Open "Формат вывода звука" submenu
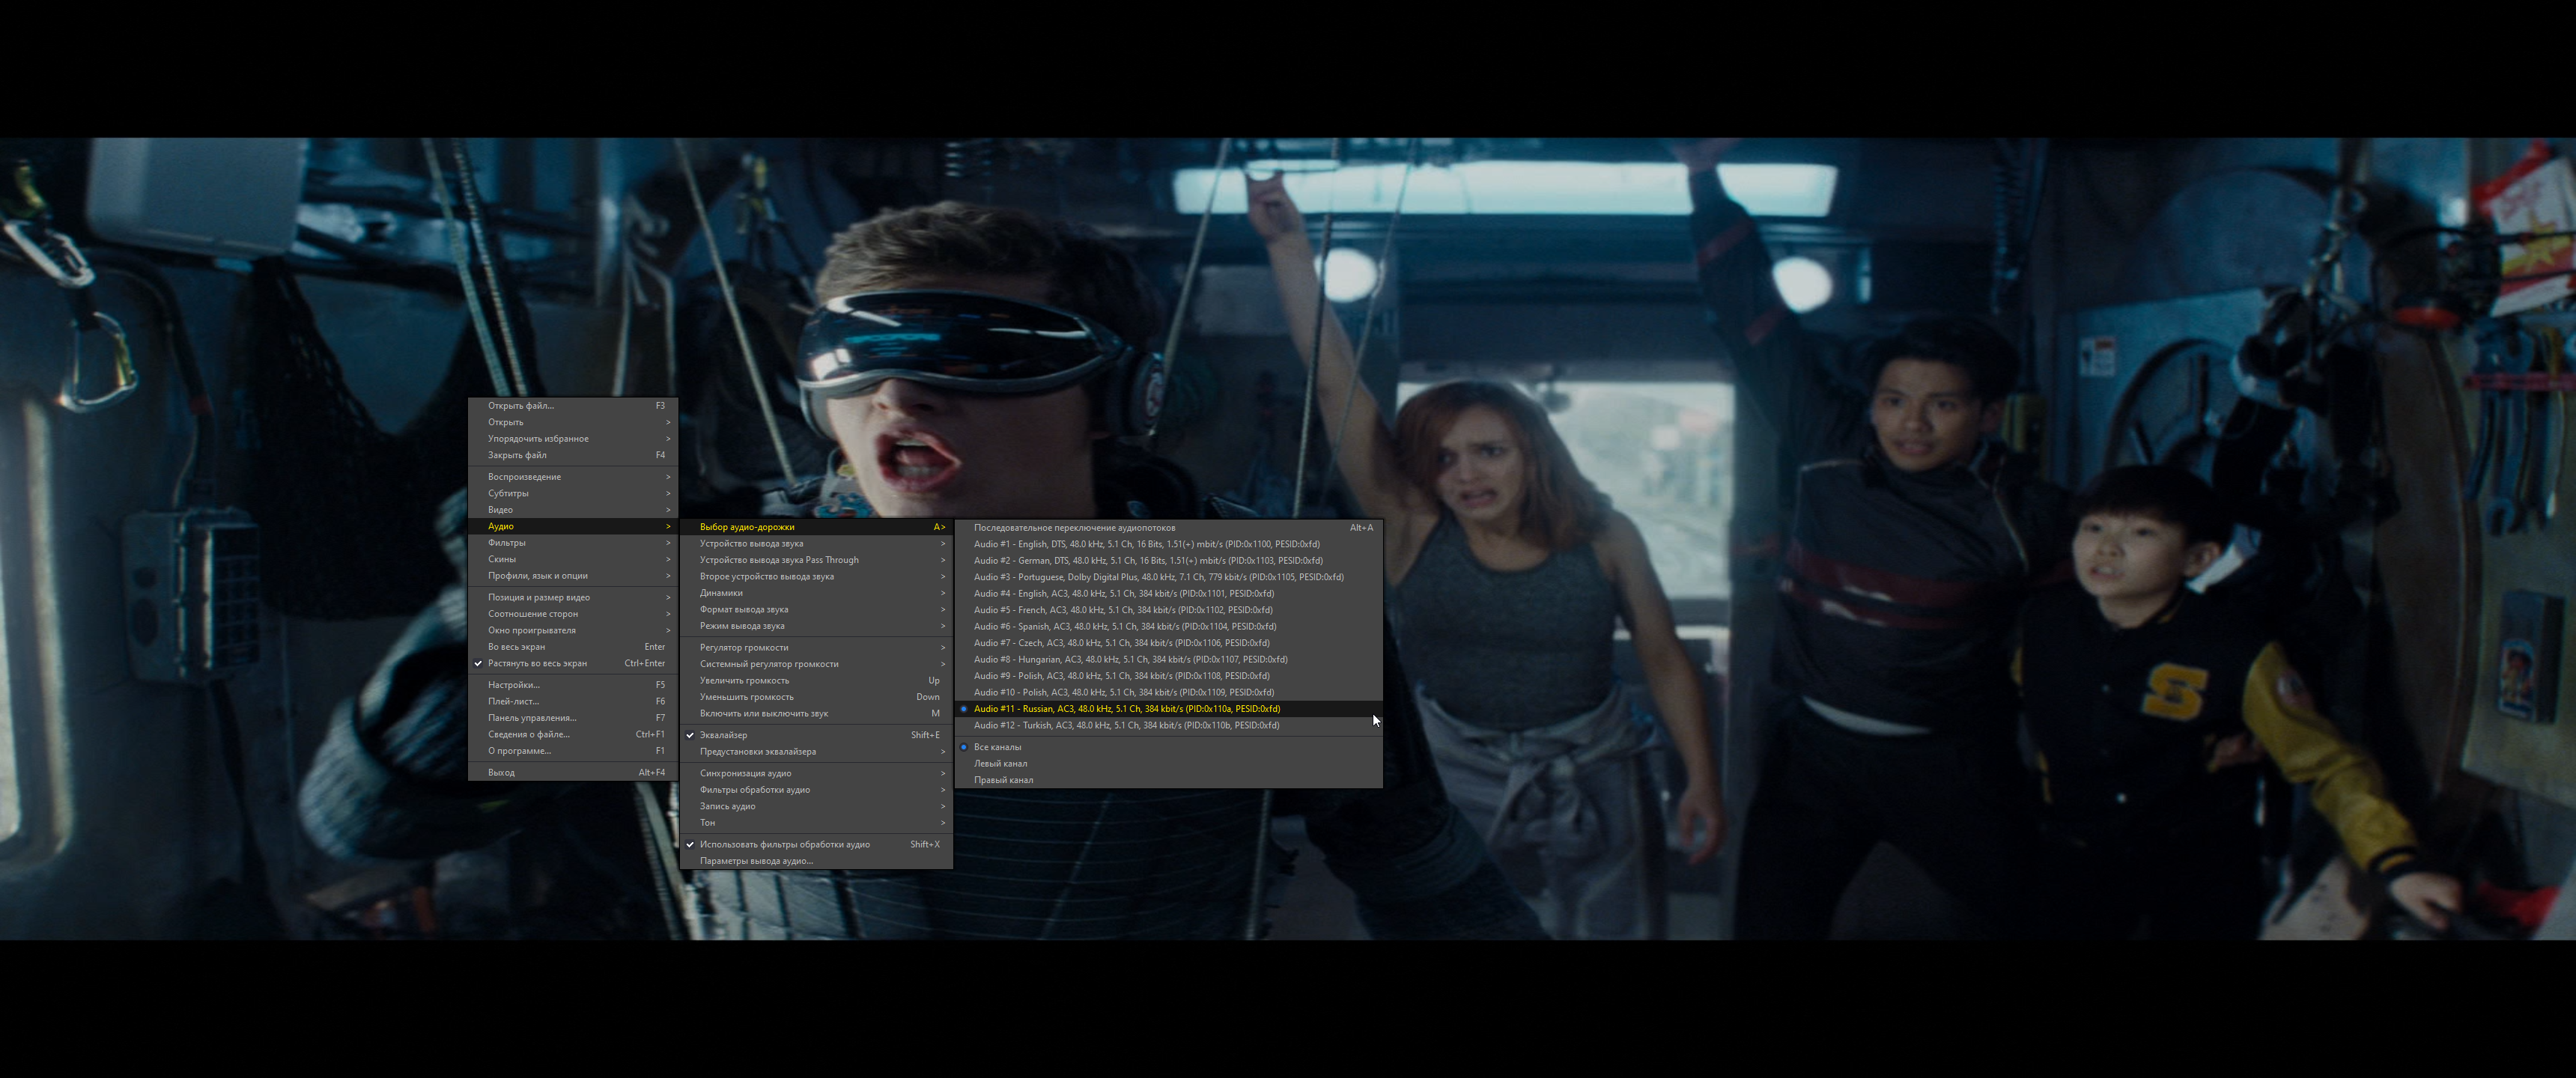The width and height of the screenshot is (2576, 1078). pos(816,609)
